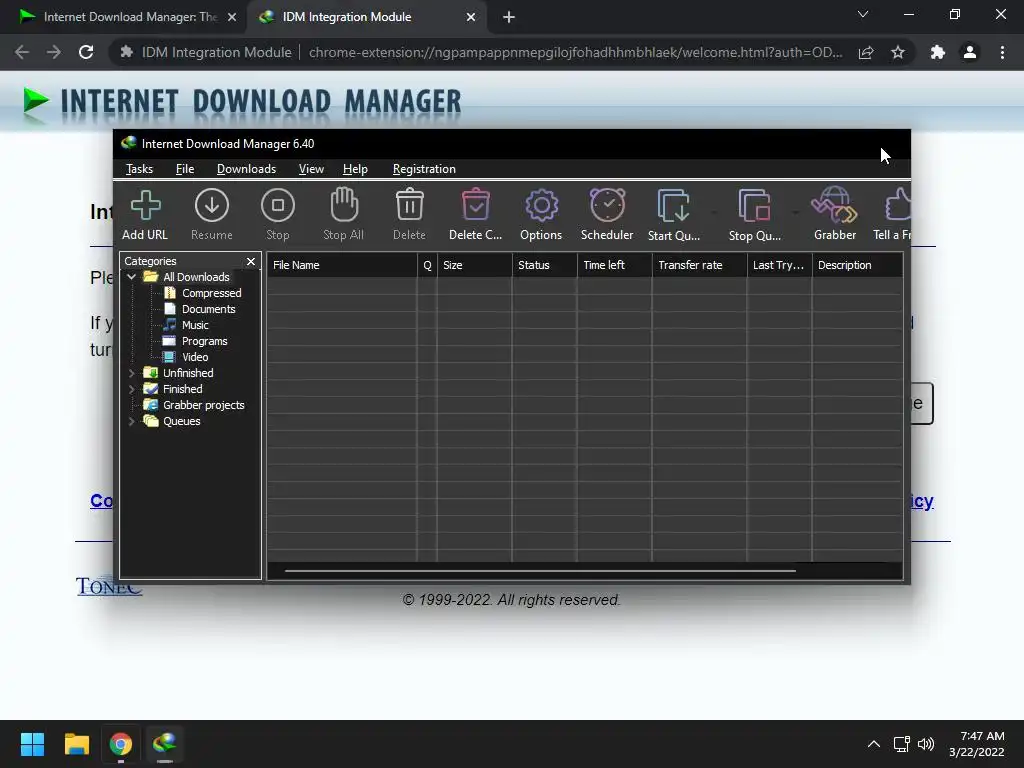Open the Downloads menu
1024x768 pixels.
pyautogui.click(x=246, y=169)
